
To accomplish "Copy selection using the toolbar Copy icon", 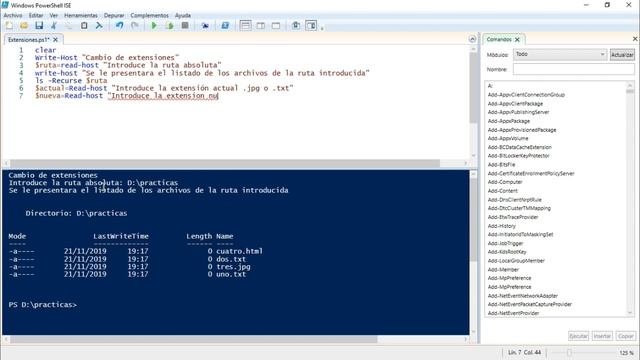I will pyautogui.click(x=69, y=26).
